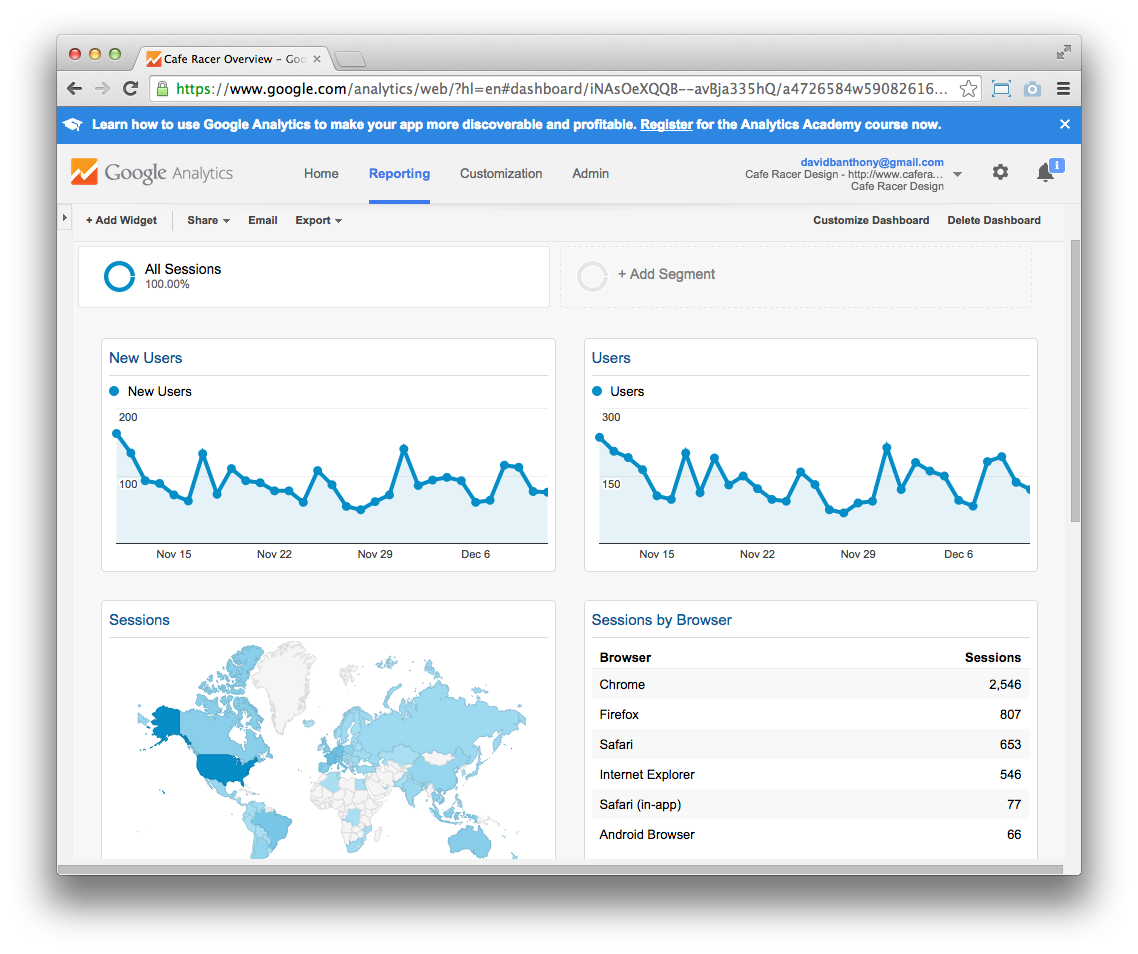Expand the left sidebar arrow
The width and height of the screenshot is (1138, 954).
click(65, 218)
